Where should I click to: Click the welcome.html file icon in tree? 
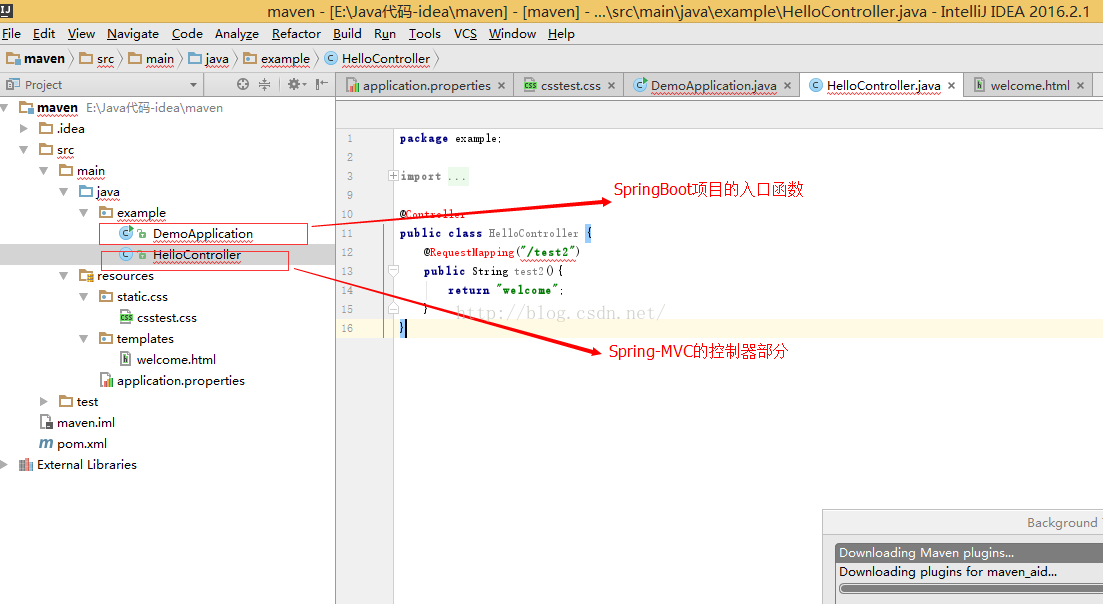[x=126, y=359]
